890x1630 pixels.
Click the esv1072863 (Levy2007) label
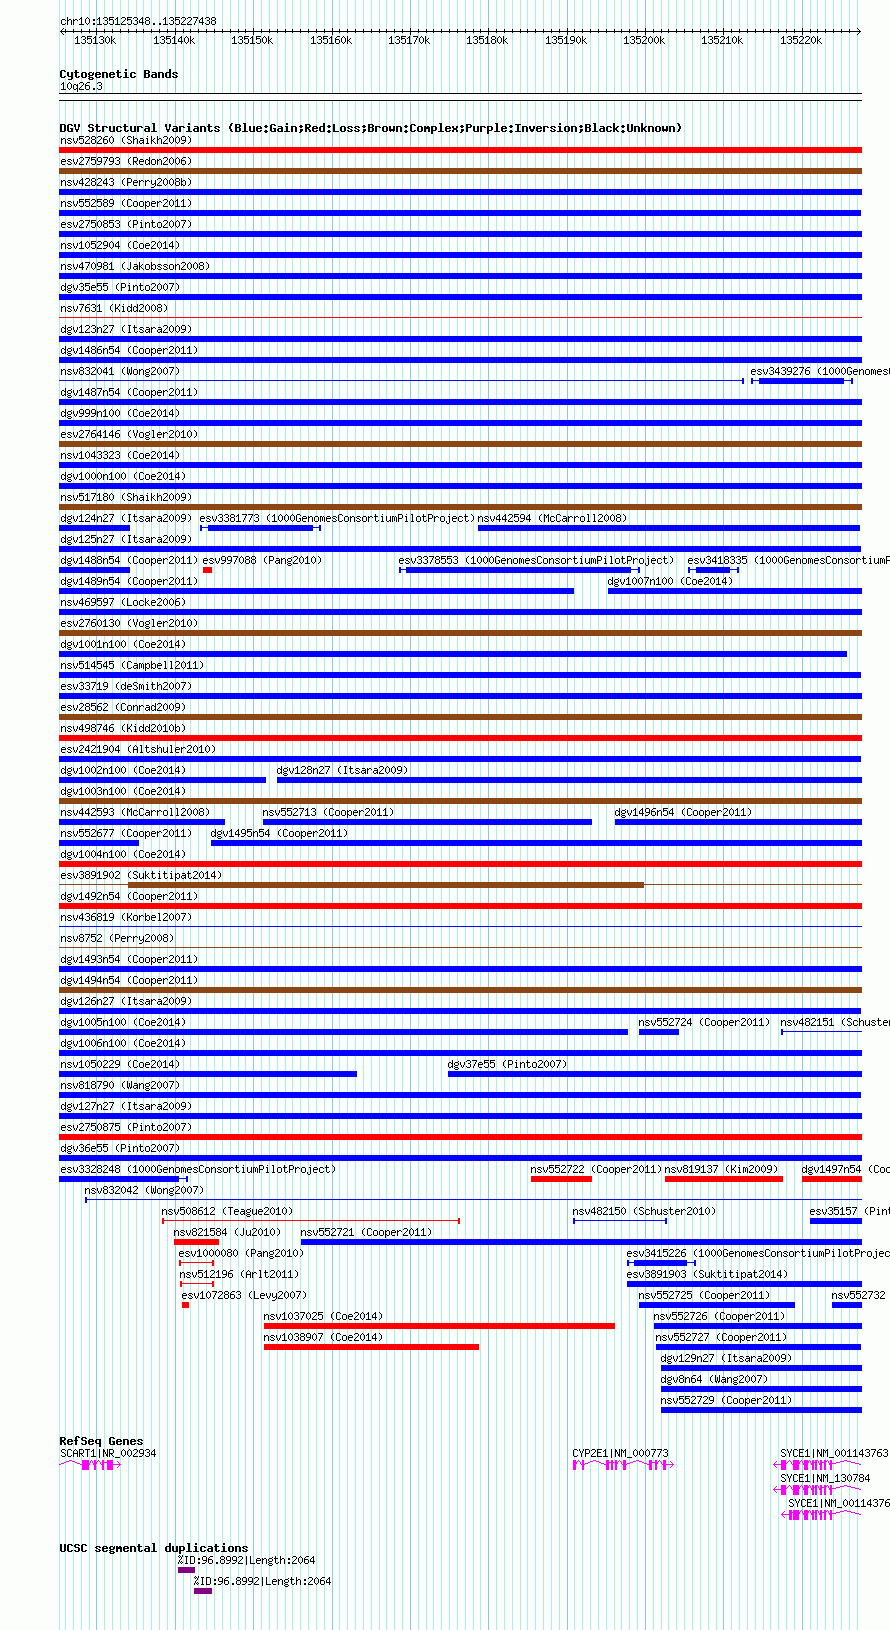244,1295
